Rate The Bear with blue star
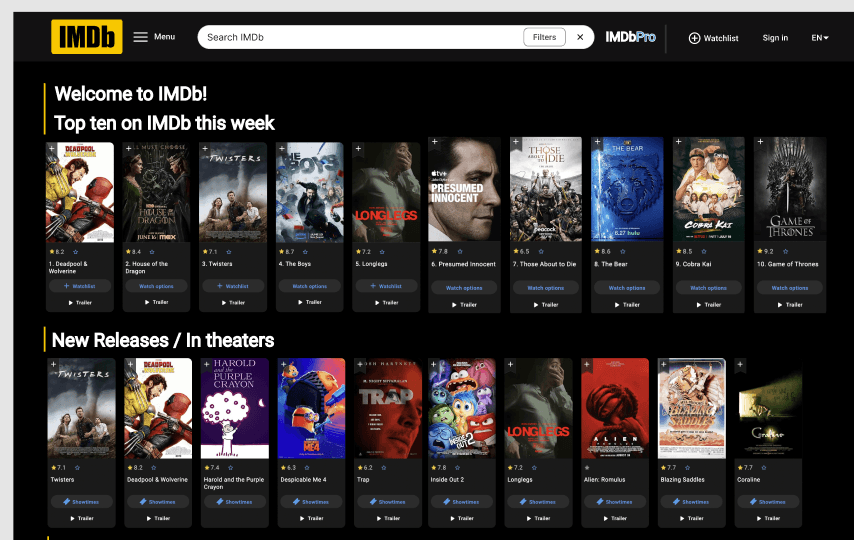Image resolution: width=854 pixels, height=540 pixels. coord(623,251)
